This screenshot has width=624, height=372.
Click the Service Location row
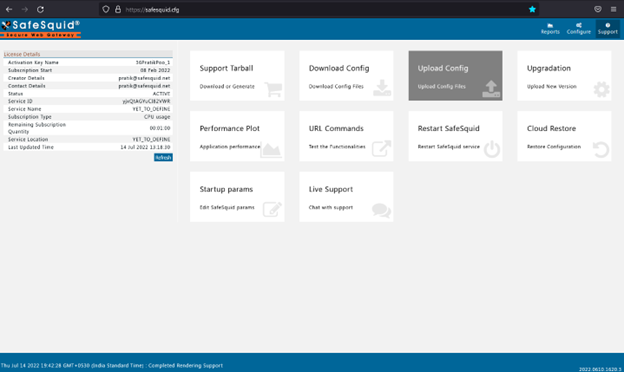tap(88, 140)
